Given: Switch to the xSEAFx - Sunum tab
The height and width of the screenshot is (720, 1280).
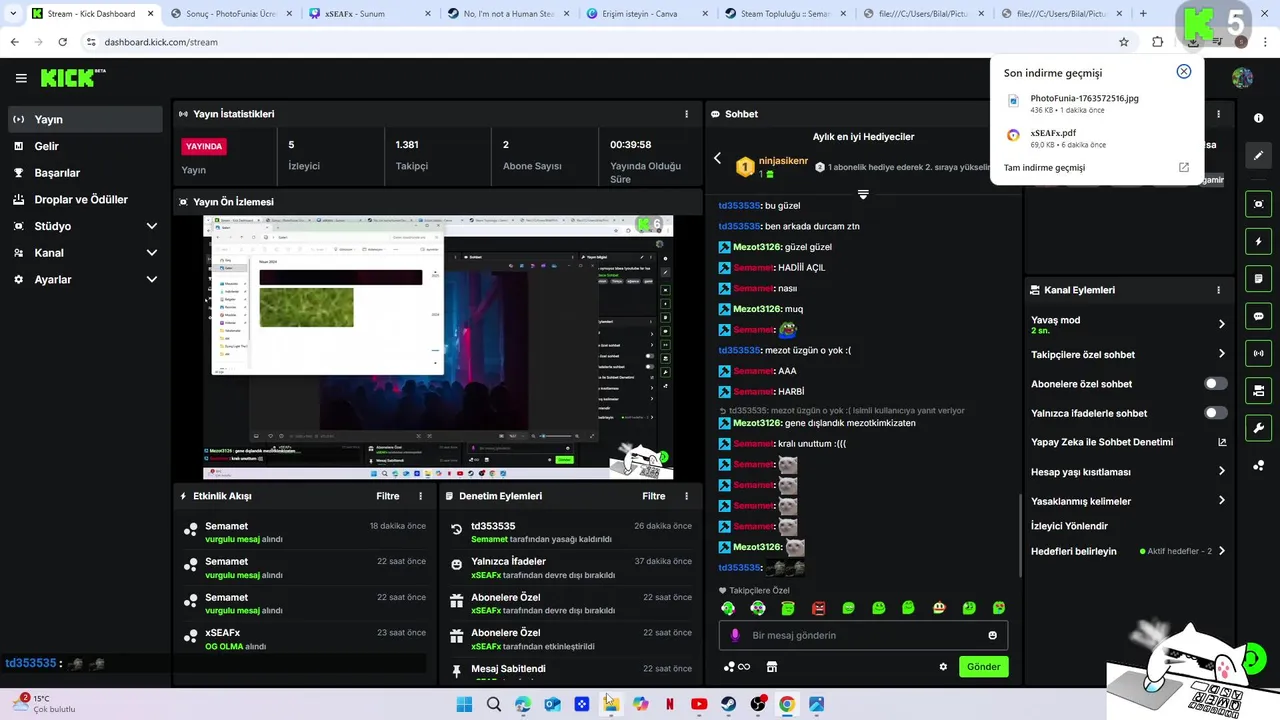Looking at the screenshot, I should click(367, 14).
